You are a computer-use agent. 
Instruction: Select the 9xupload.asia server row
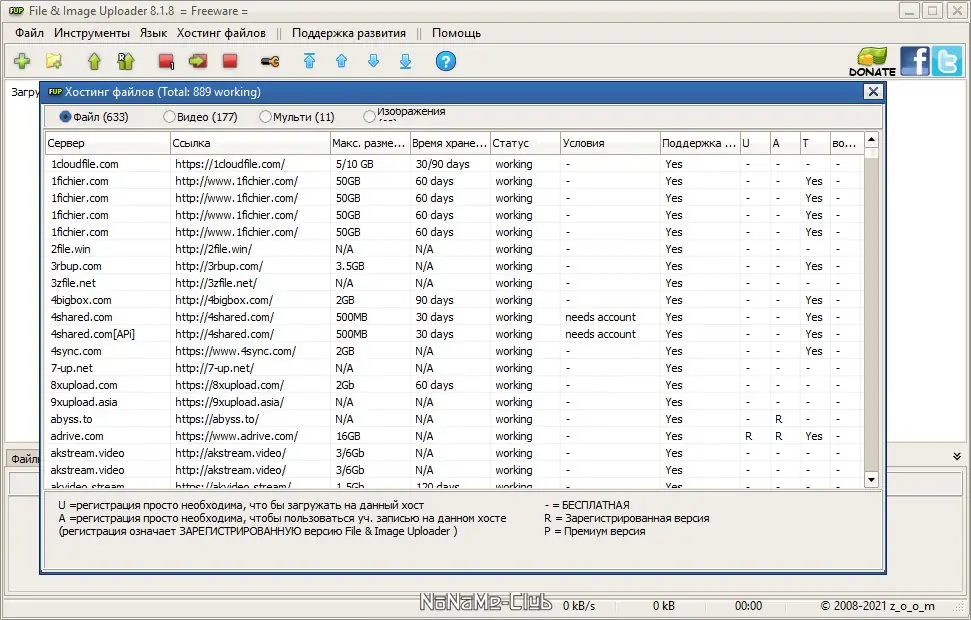point(455,402)
